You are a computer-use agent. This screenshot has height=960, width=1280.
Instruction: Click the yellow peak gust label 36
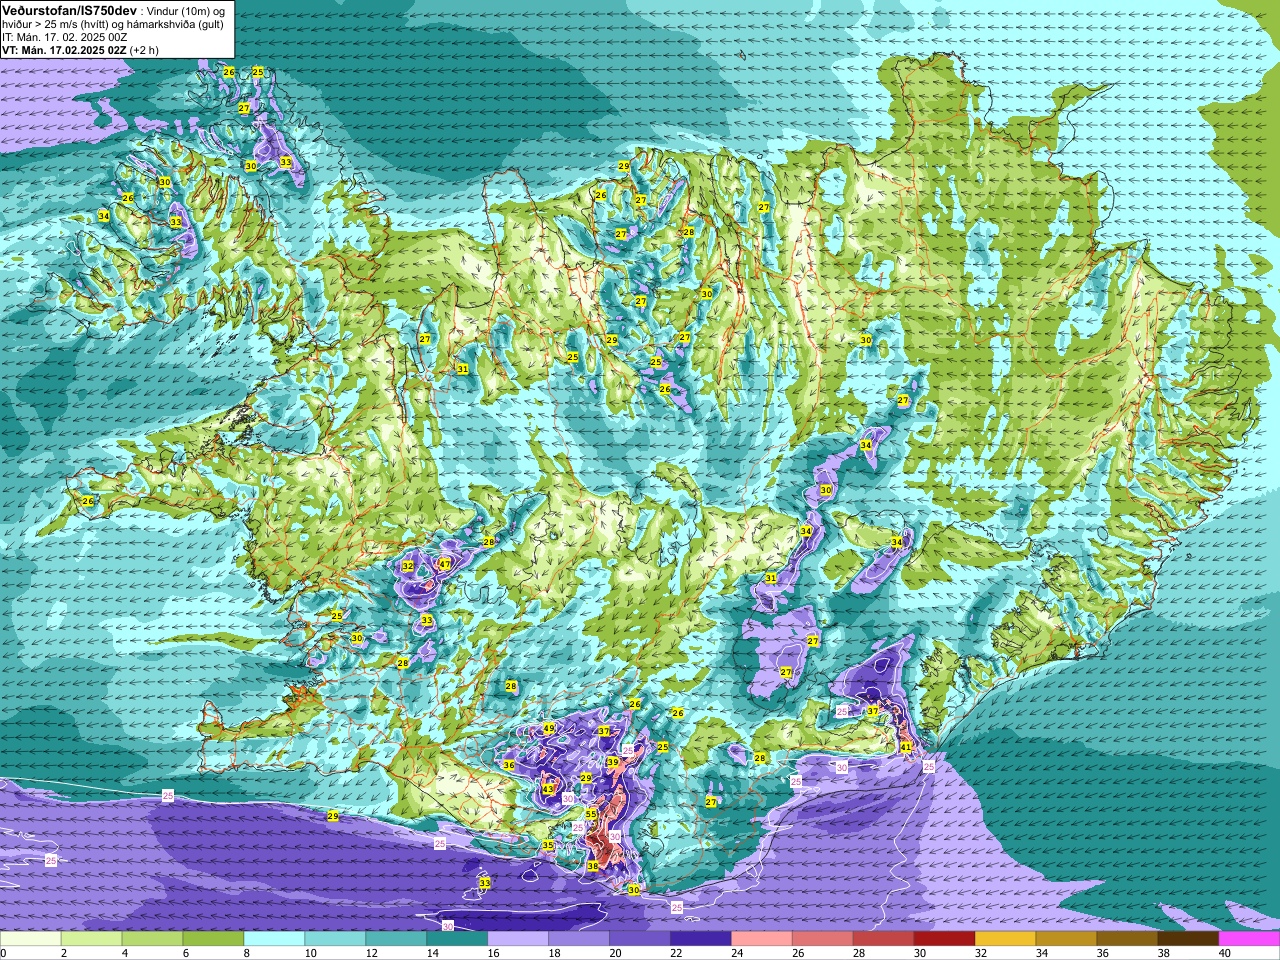pyautogui.click(x=509, y=765)
